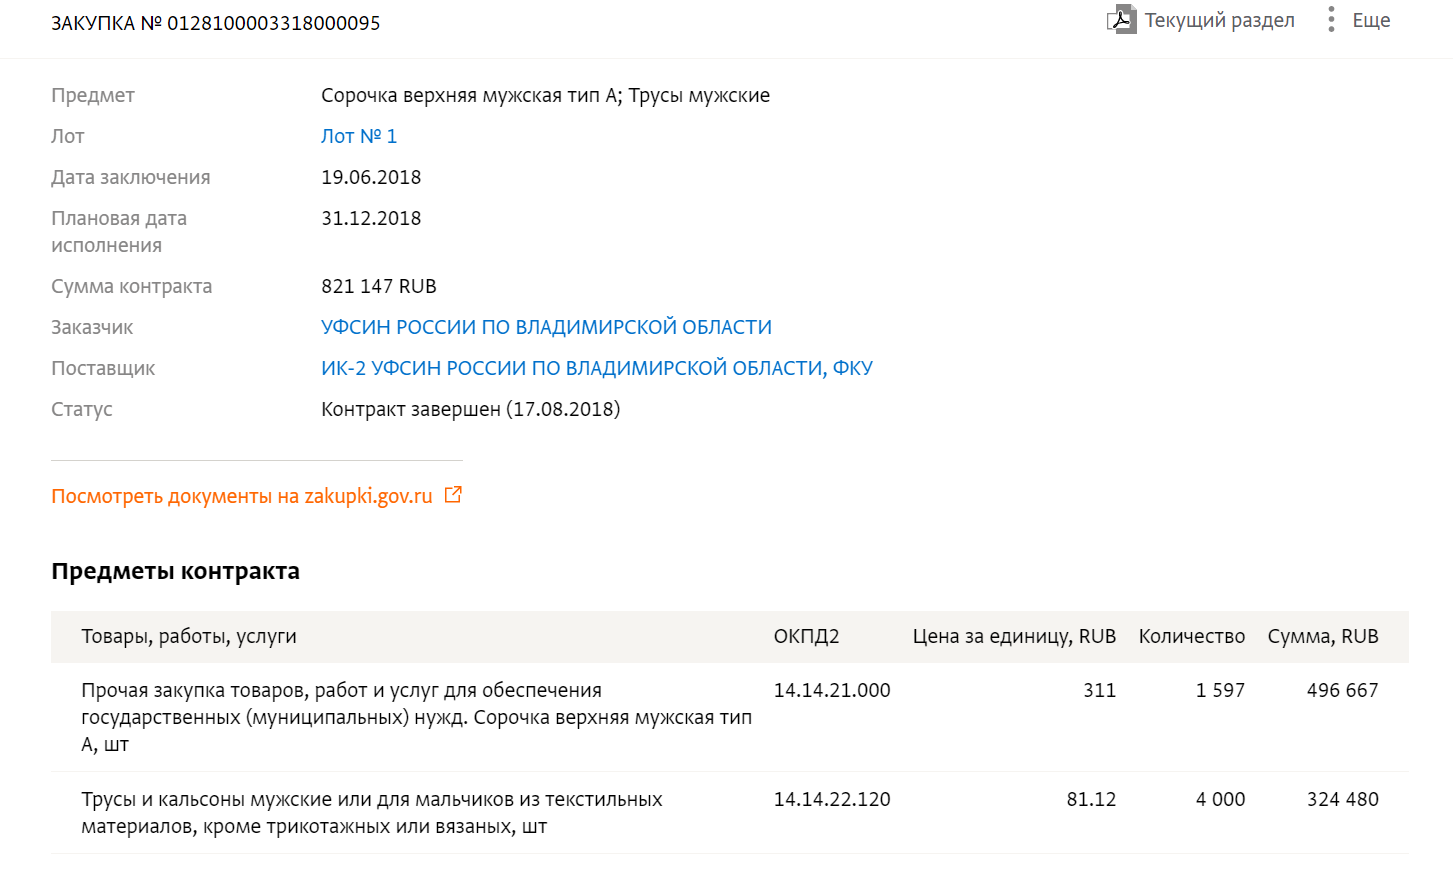Select the OKPD2 code 14.14.22.120

click(x=832, y=799)
